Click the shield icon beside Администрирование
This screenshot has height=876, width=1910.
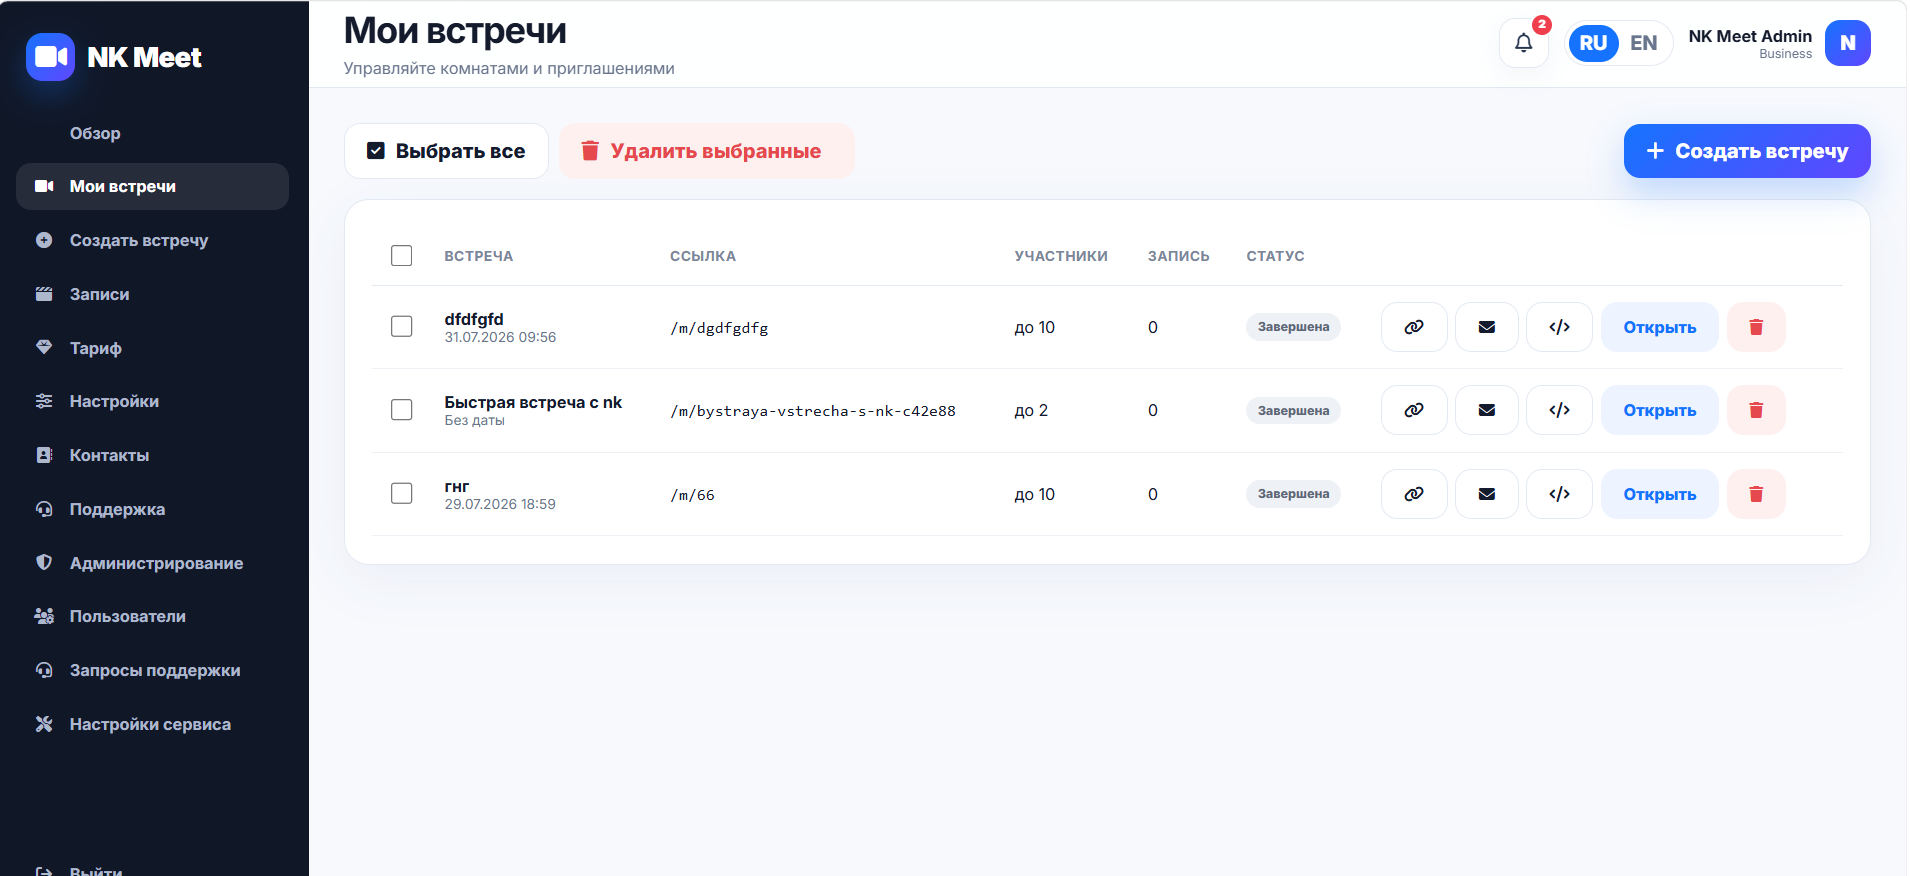click(44, 562)
